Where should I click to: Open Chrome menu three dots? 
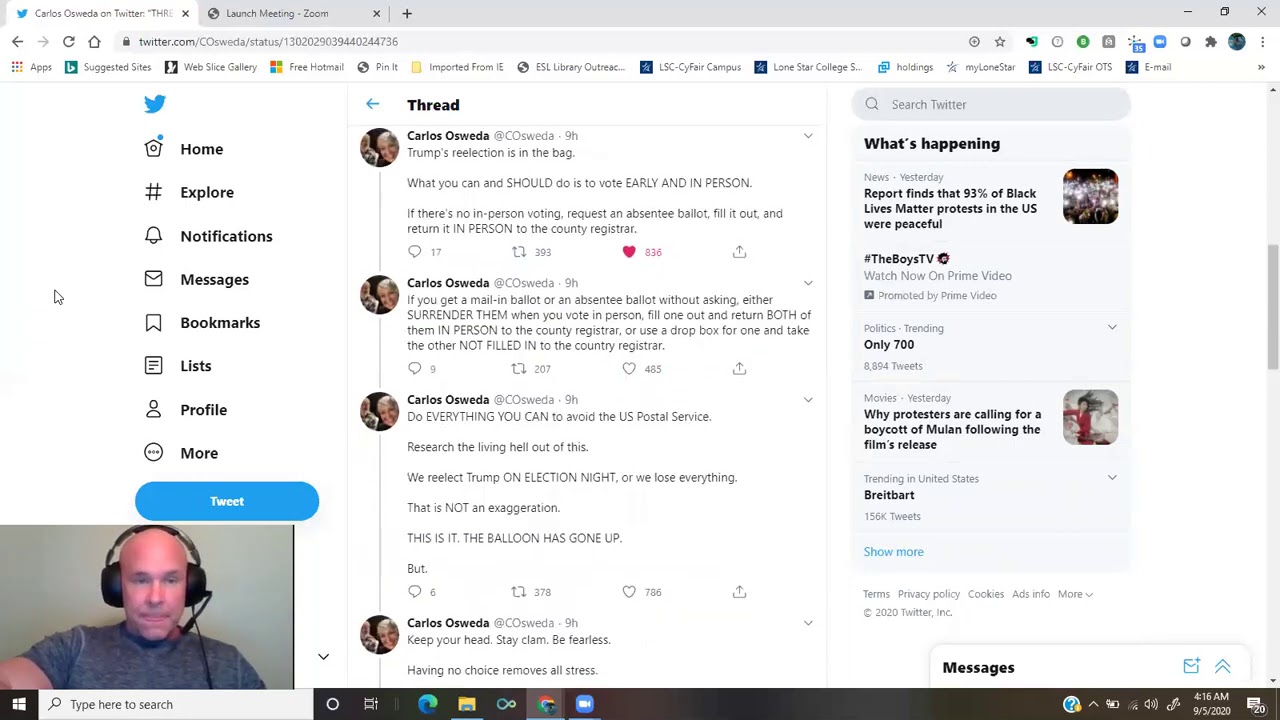click(1263, 41)
